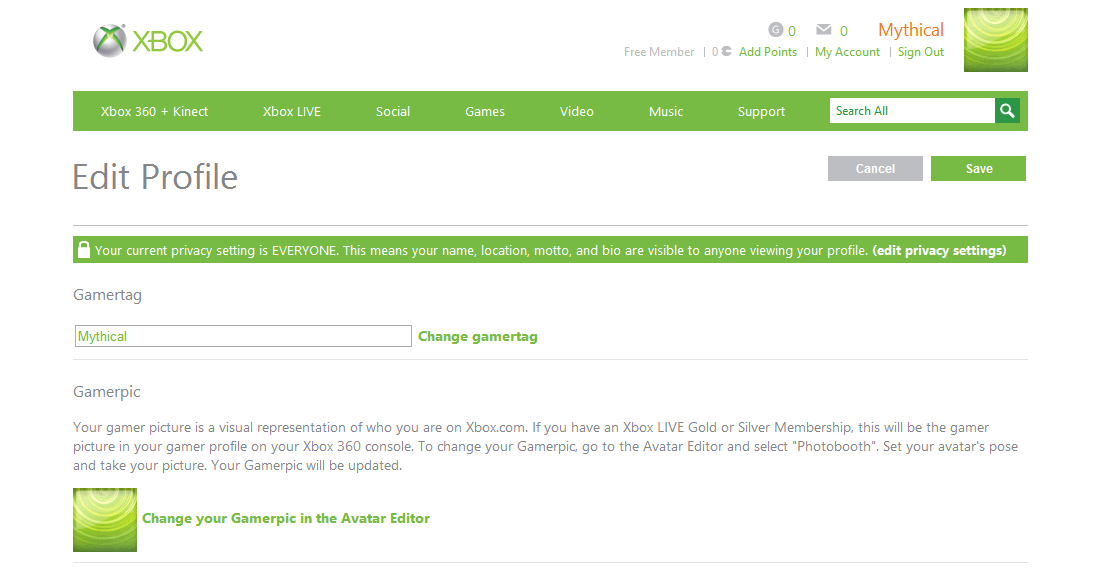Click the magnifying glass search button
The image size is (1110, 571).
(x=1007, y=110)
